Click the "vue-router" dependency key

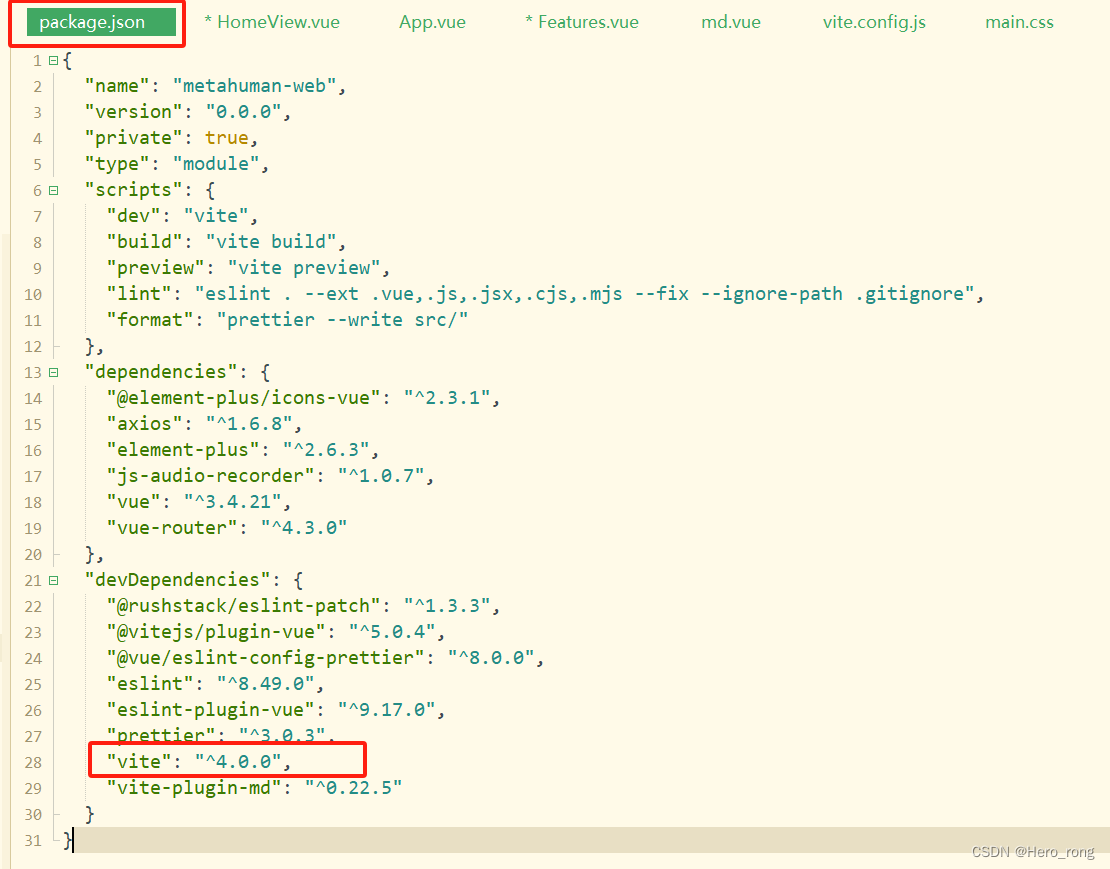tap(172, 529)
